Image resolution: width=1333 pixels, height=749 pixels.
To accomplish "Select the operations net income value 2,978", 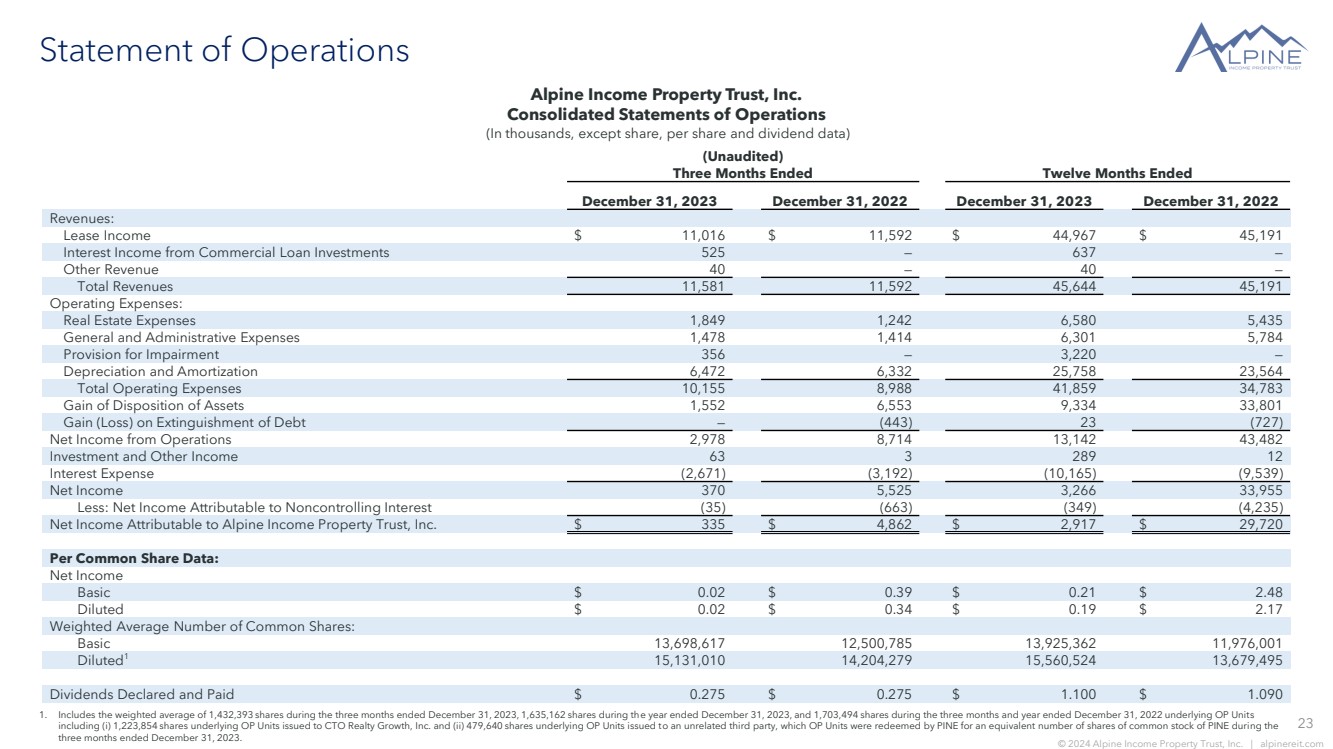I will pyautogui.click(x=706, y=439).
